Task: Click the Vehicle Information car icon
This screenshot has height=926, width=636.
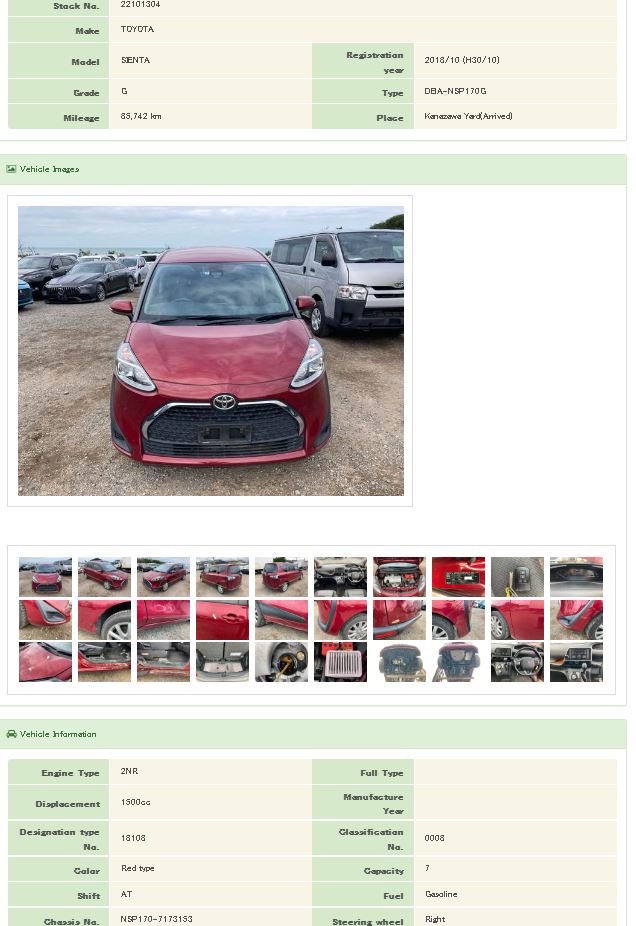Action: coord(11,734)
